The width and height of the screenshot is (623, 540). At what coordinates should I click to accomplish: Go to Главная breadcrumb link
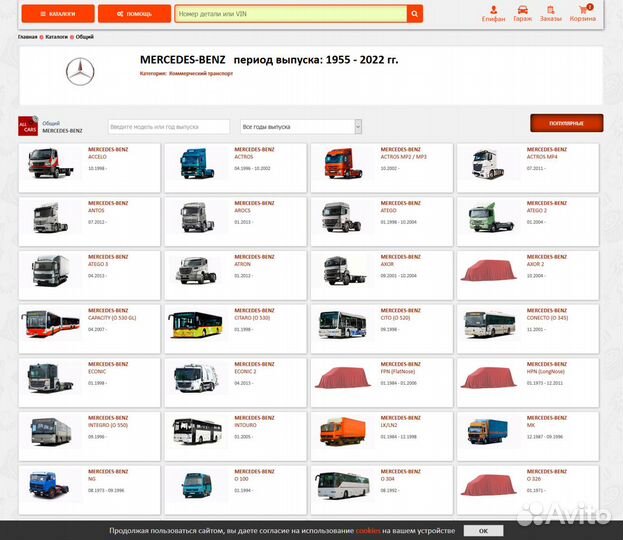27,37
